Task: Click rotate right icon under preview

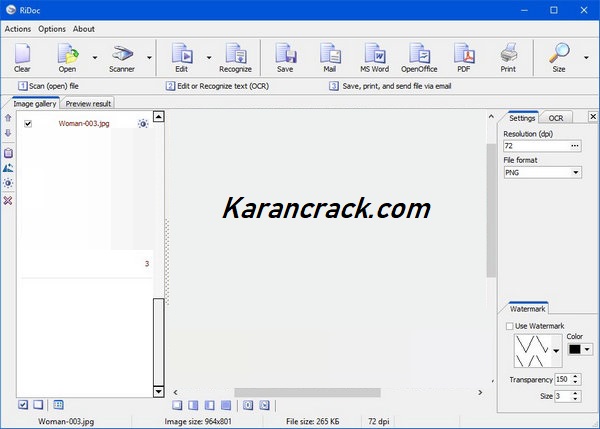Action: [264, 405]
